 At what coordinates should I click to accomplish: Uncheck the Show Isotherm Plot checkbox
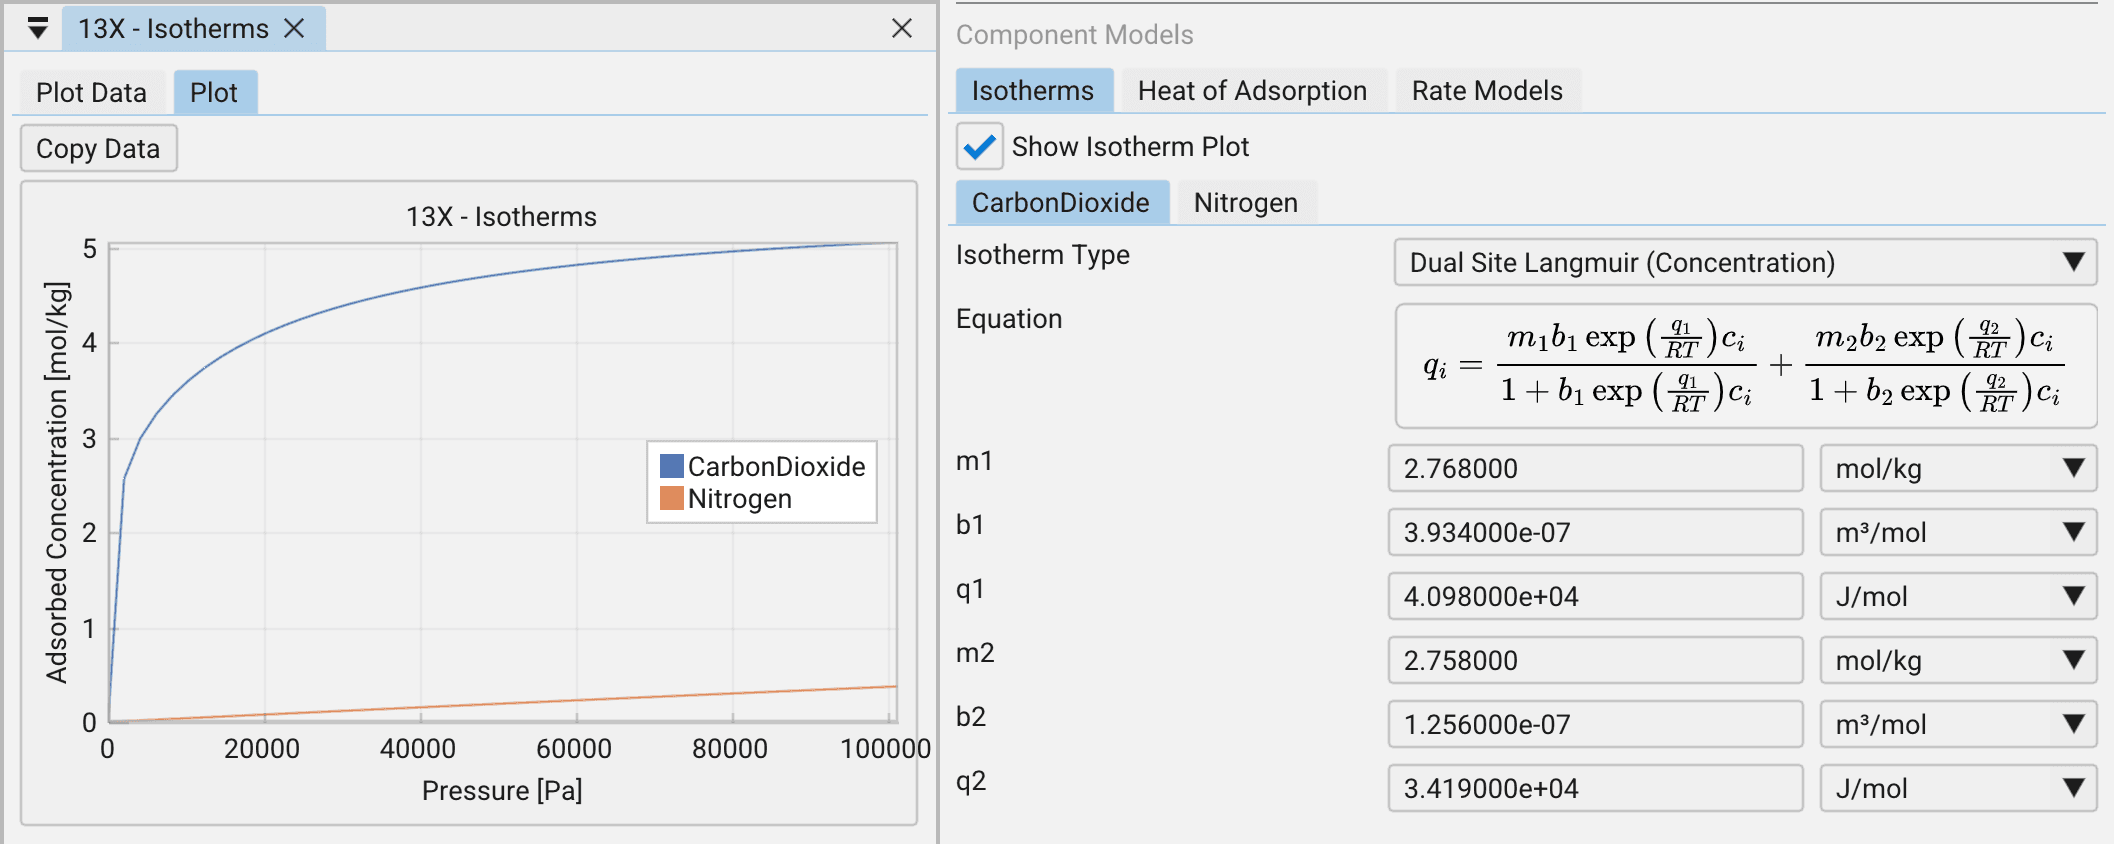(x=980, y=147)
